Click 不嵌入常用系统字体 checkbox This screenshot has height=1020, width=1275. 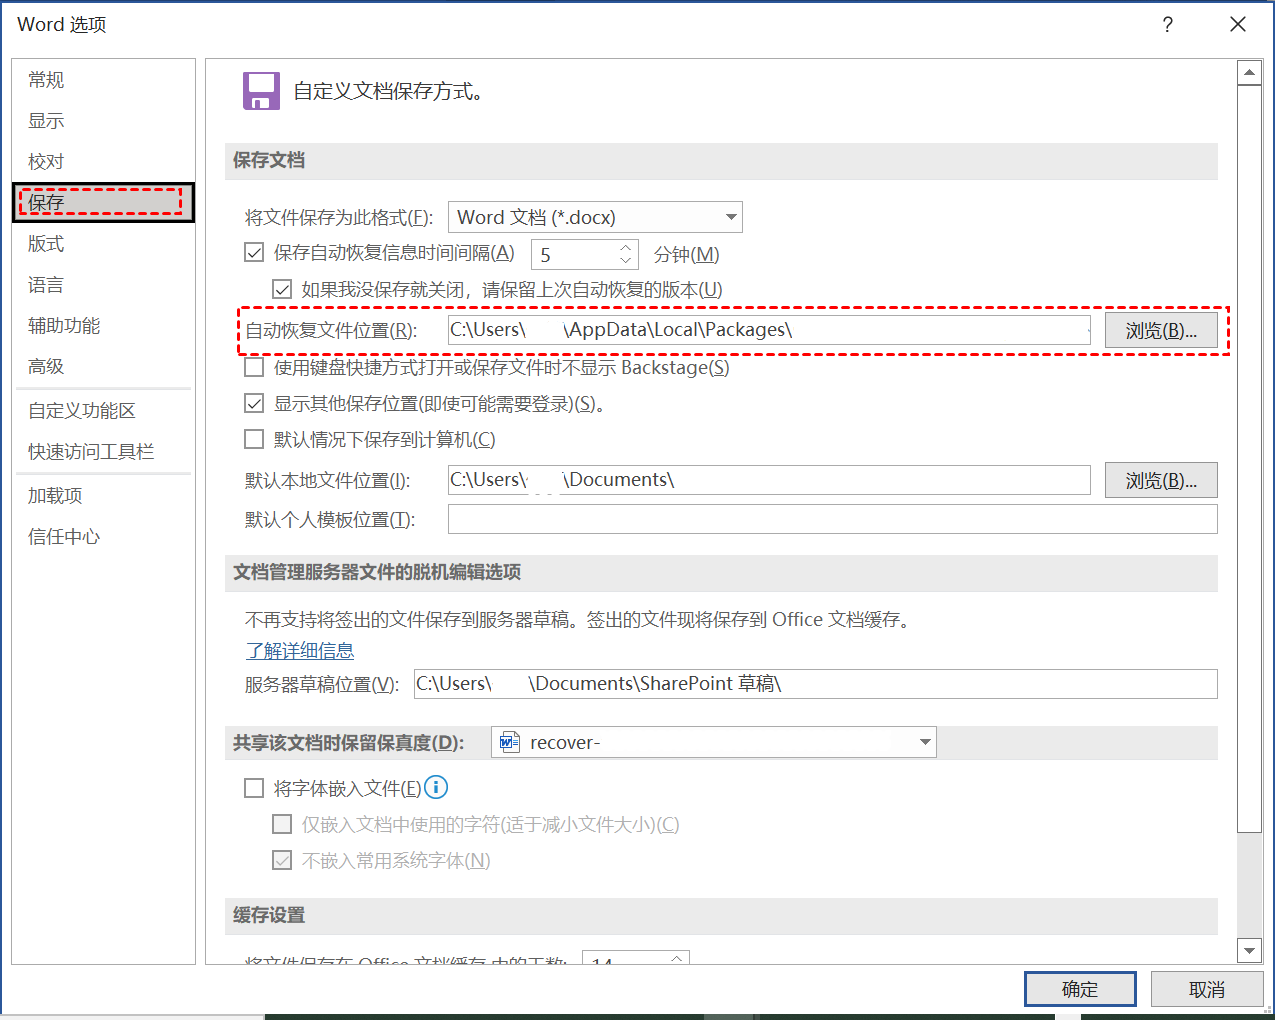click(x=282, y=860)
